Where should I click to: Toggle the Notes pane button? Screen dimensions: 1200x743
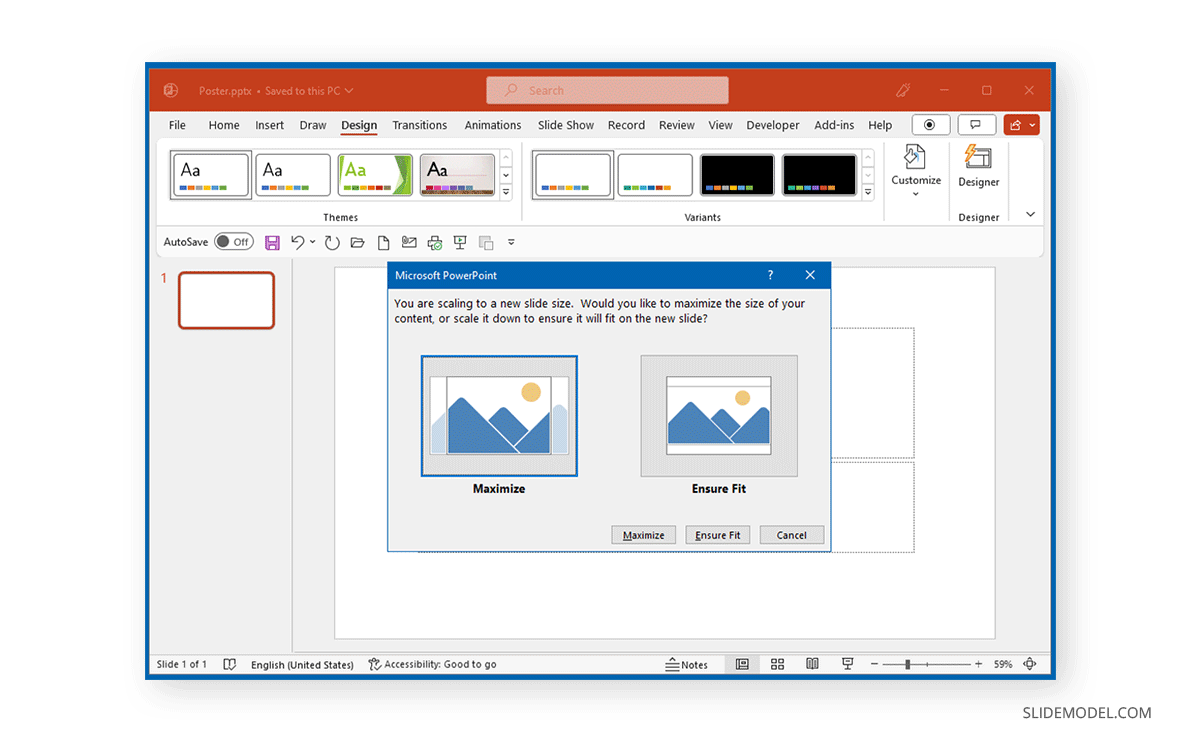pyautogui.click(x=687, y=664)
